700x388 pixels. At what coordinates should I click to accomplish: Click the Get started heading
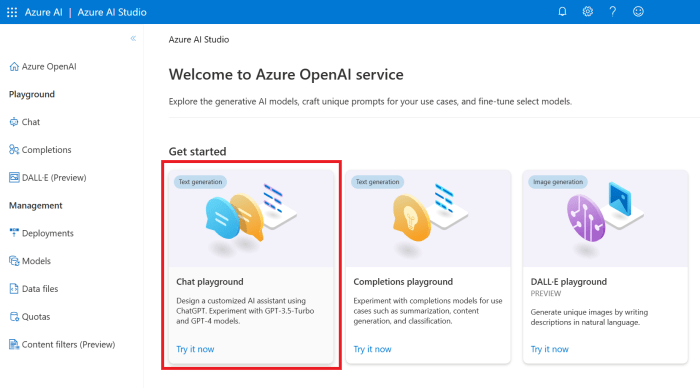(197, 151)
